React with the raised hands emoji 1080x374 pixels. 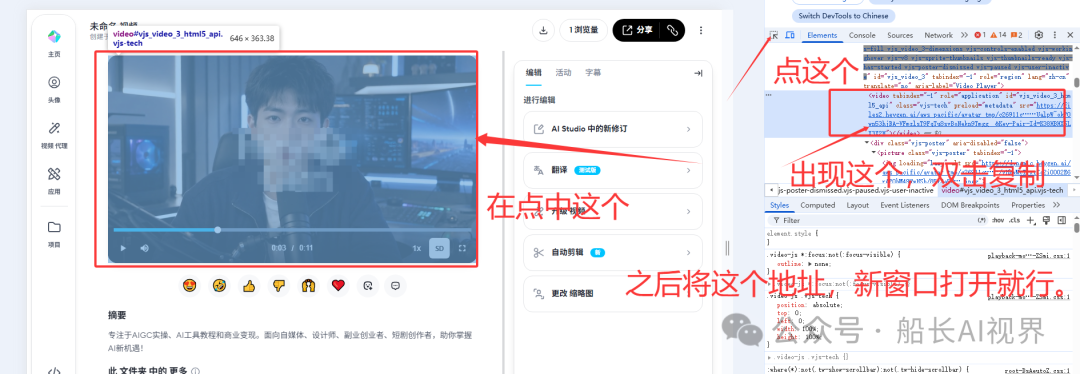click(309, 285)
